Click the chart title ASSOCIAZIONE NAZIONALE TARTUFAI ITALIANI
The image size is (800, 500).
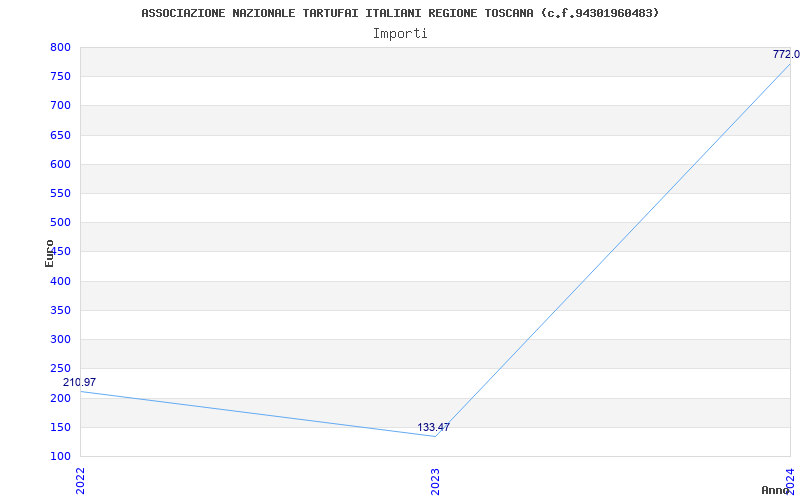tap(400, 13)
